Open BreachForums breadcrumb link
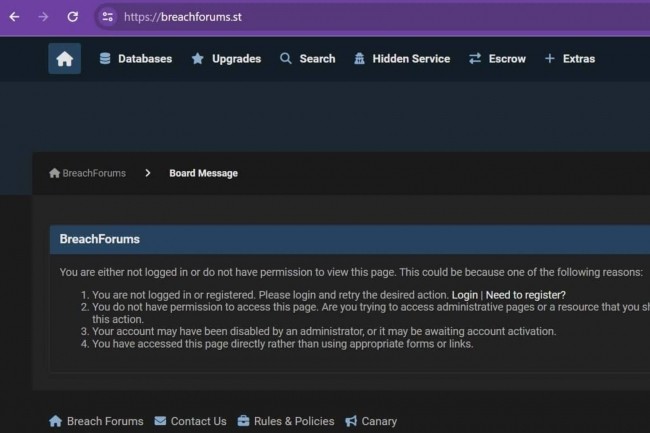Screen dimensions: 650x433 pos(94,173)
